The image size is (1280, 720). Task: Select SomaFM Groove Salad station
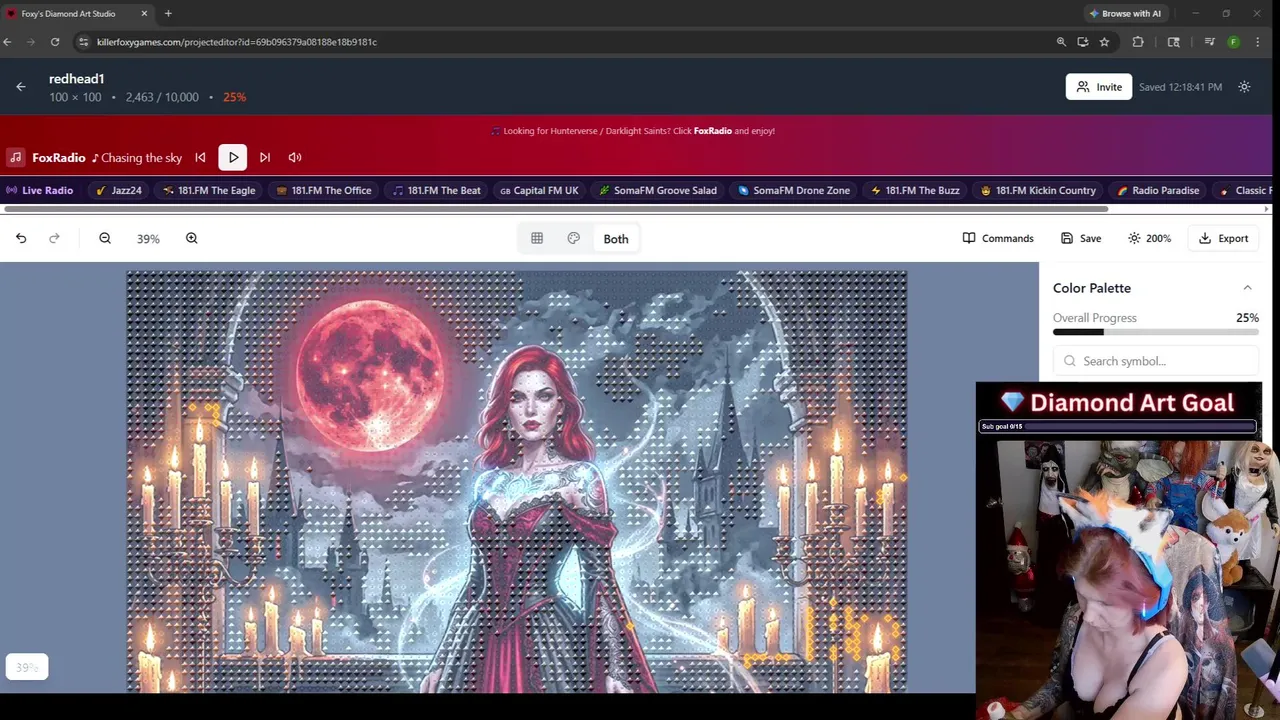tap(658, 190)
